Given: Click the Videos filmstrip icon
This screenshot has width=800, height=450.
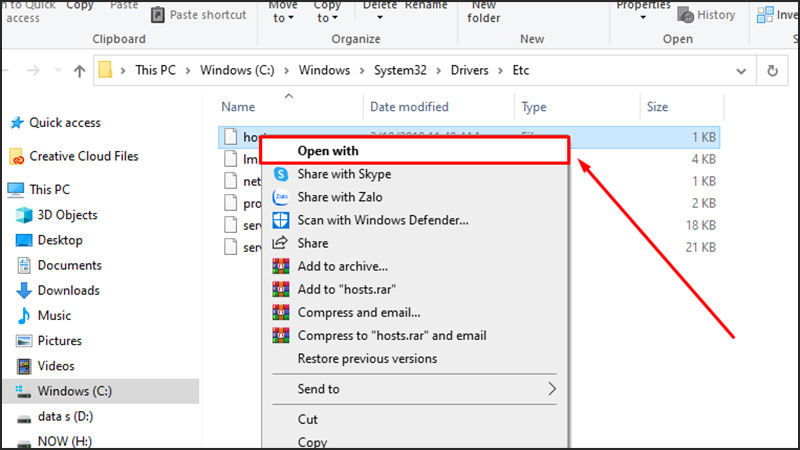Looking at the screenshot, I should (23, 366).
